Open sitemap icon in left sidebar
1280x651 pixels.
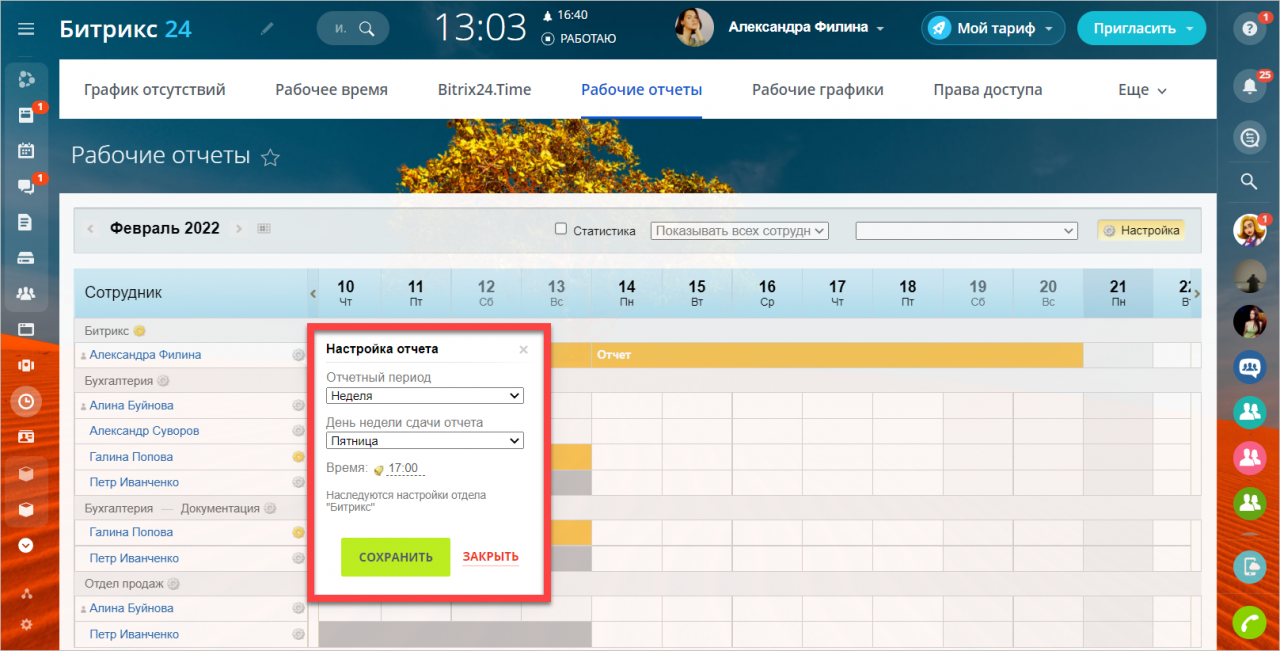(x=26, y=594)
